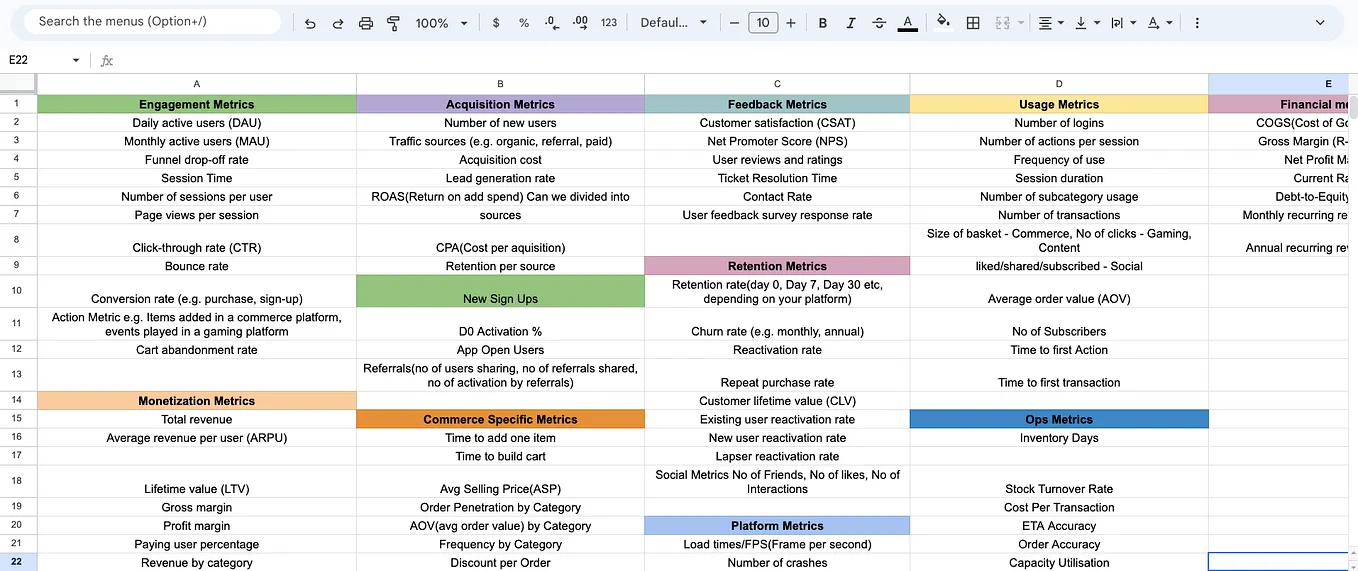This screenshot has height=571, width=1358.
Task: Open the merge cells dropdown arrow
Action: (x=1020, y=22)
